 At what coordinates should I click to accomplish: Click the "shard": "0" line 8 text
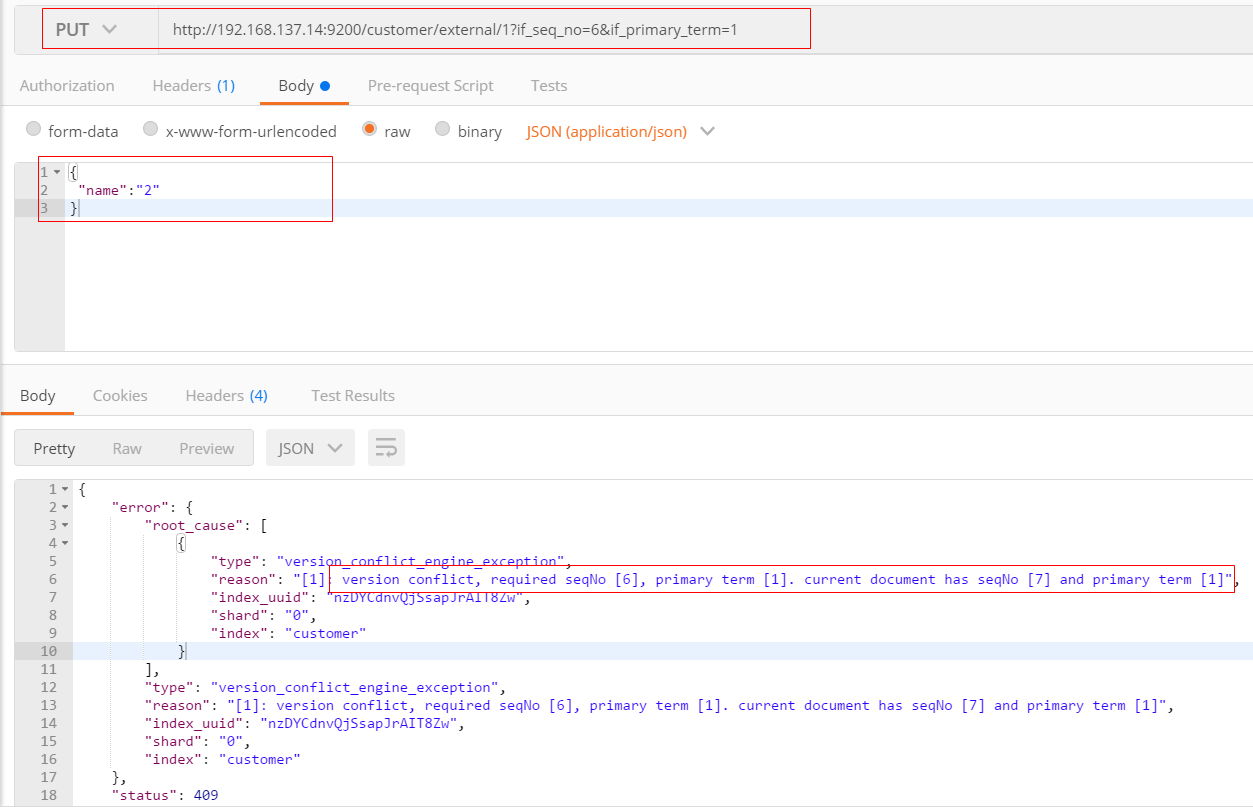point(264,615)
